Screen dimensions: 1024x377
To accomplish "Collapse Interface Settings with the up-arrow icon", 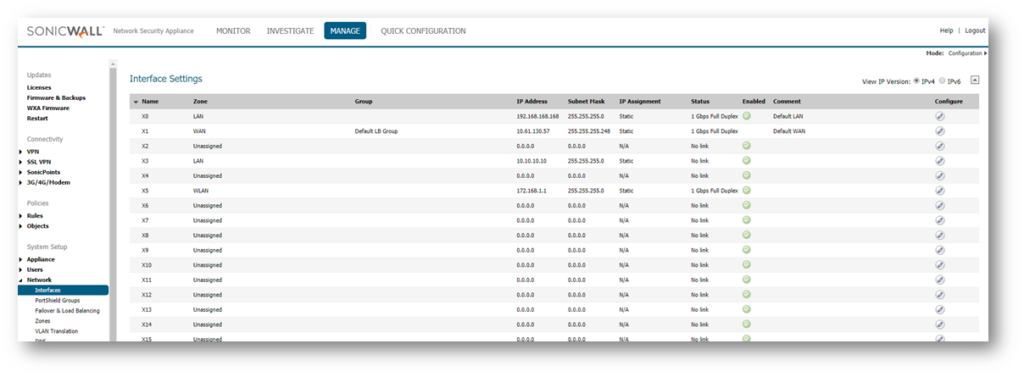I will [974, 80].
